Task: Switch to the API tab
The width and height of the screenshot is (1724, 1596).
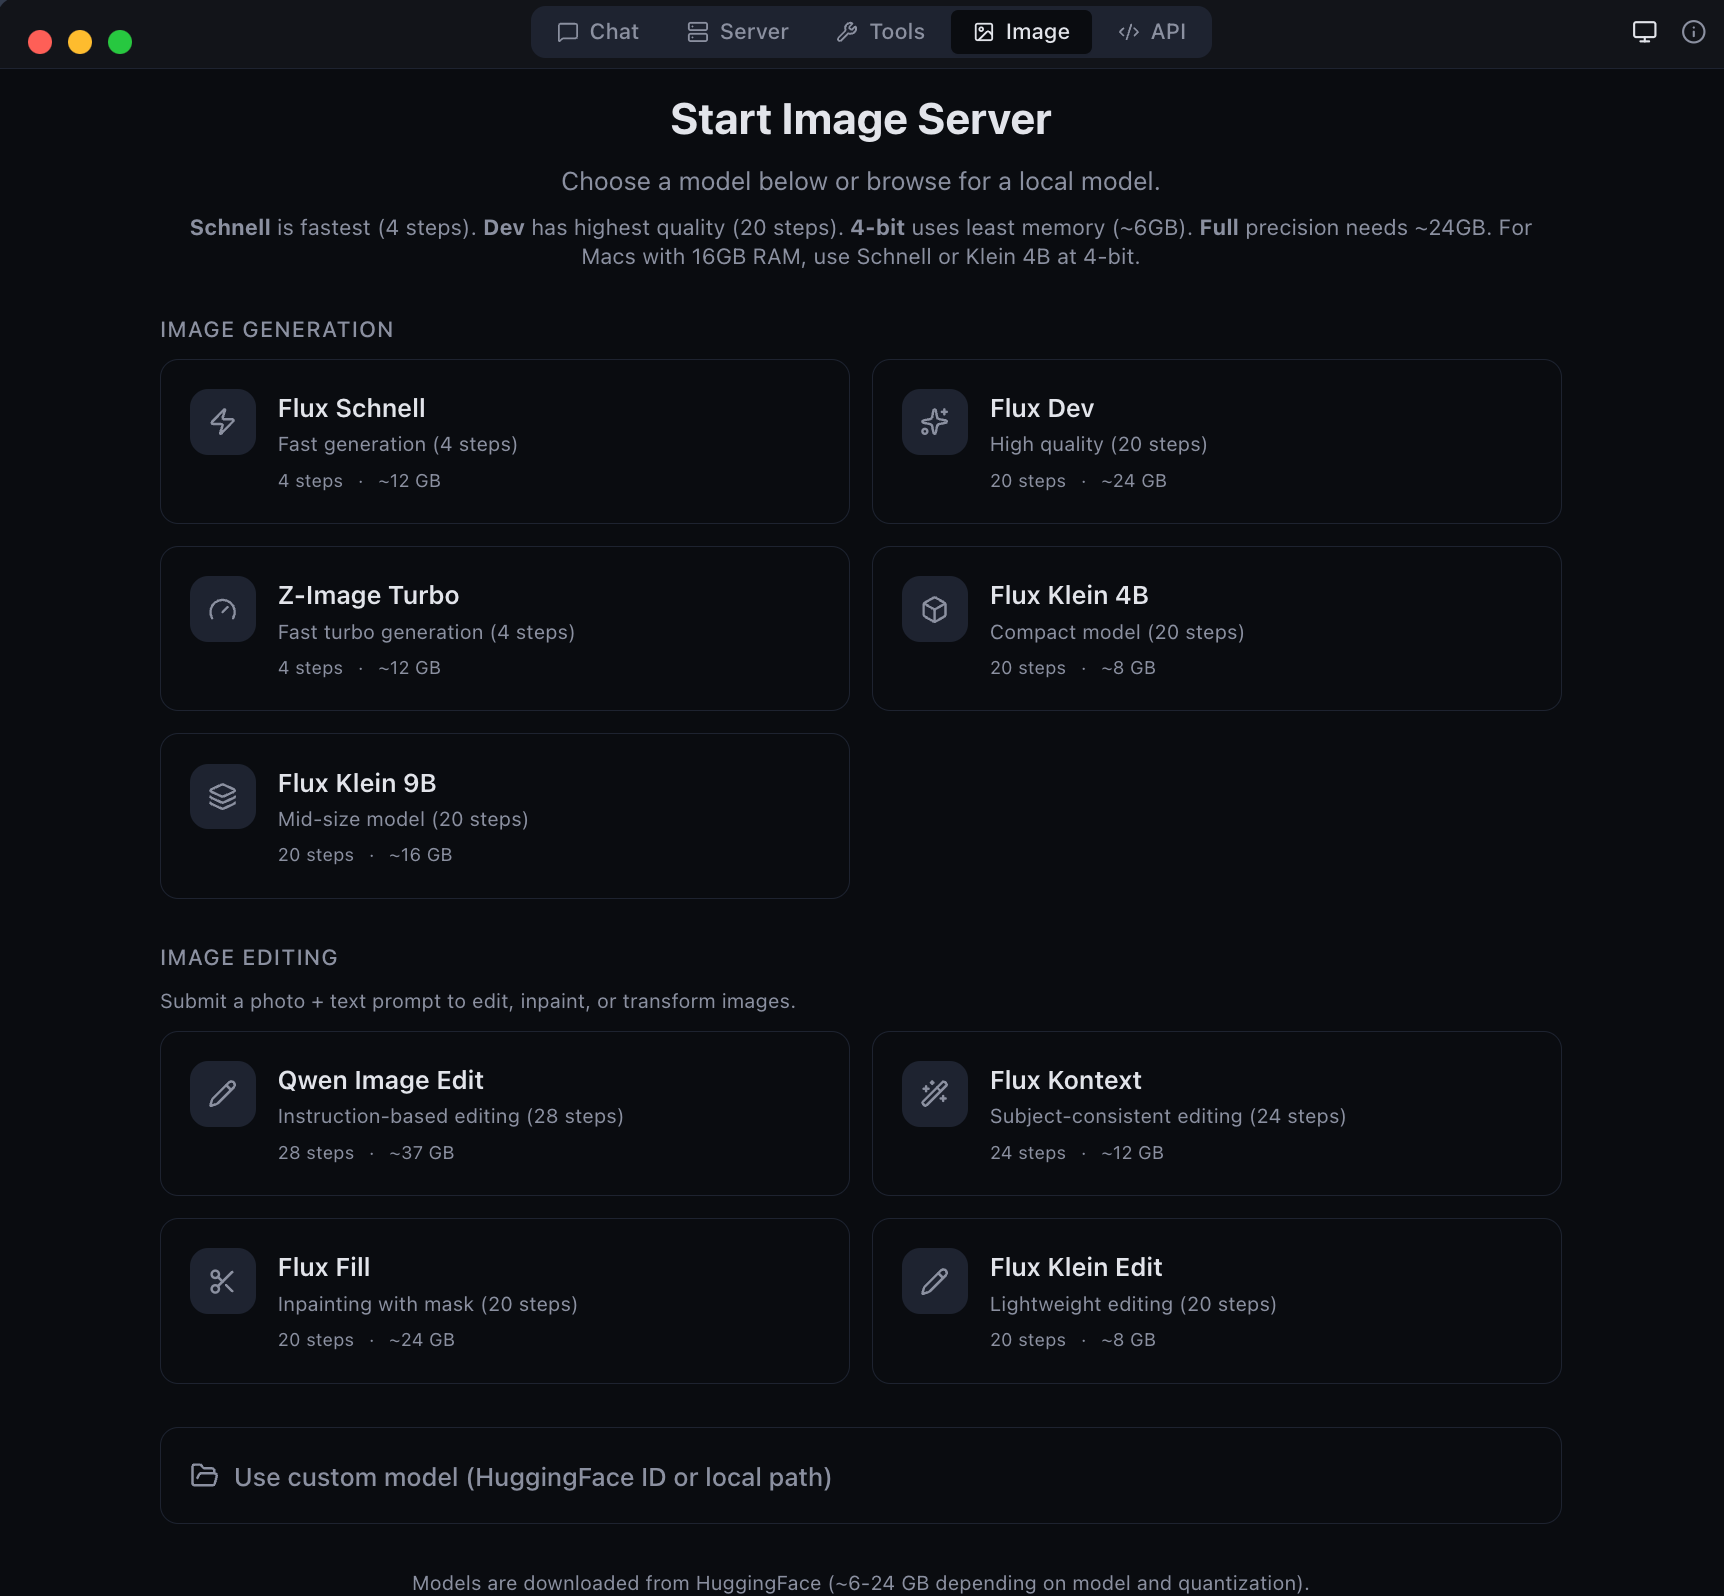Action: [1152, 32]
